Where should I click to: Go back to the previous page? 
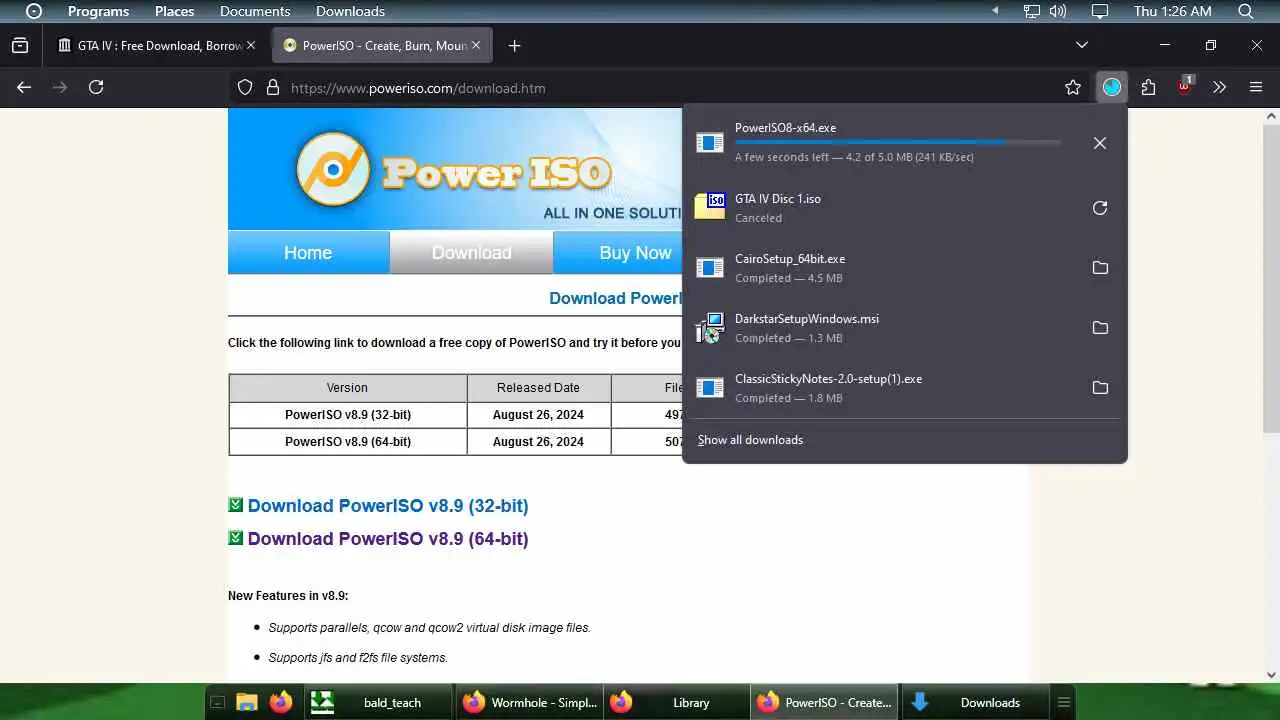click(x=24, y=87)
